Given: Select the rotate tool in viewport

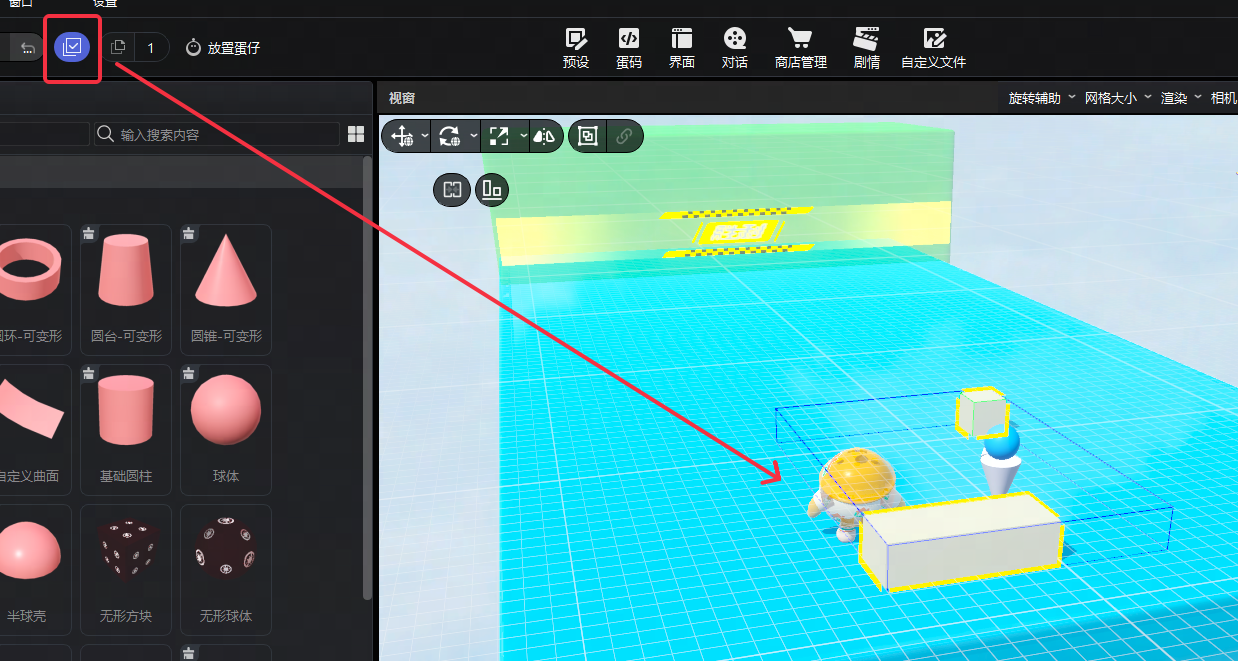Looking at the screenshot, I should [450, 136].
